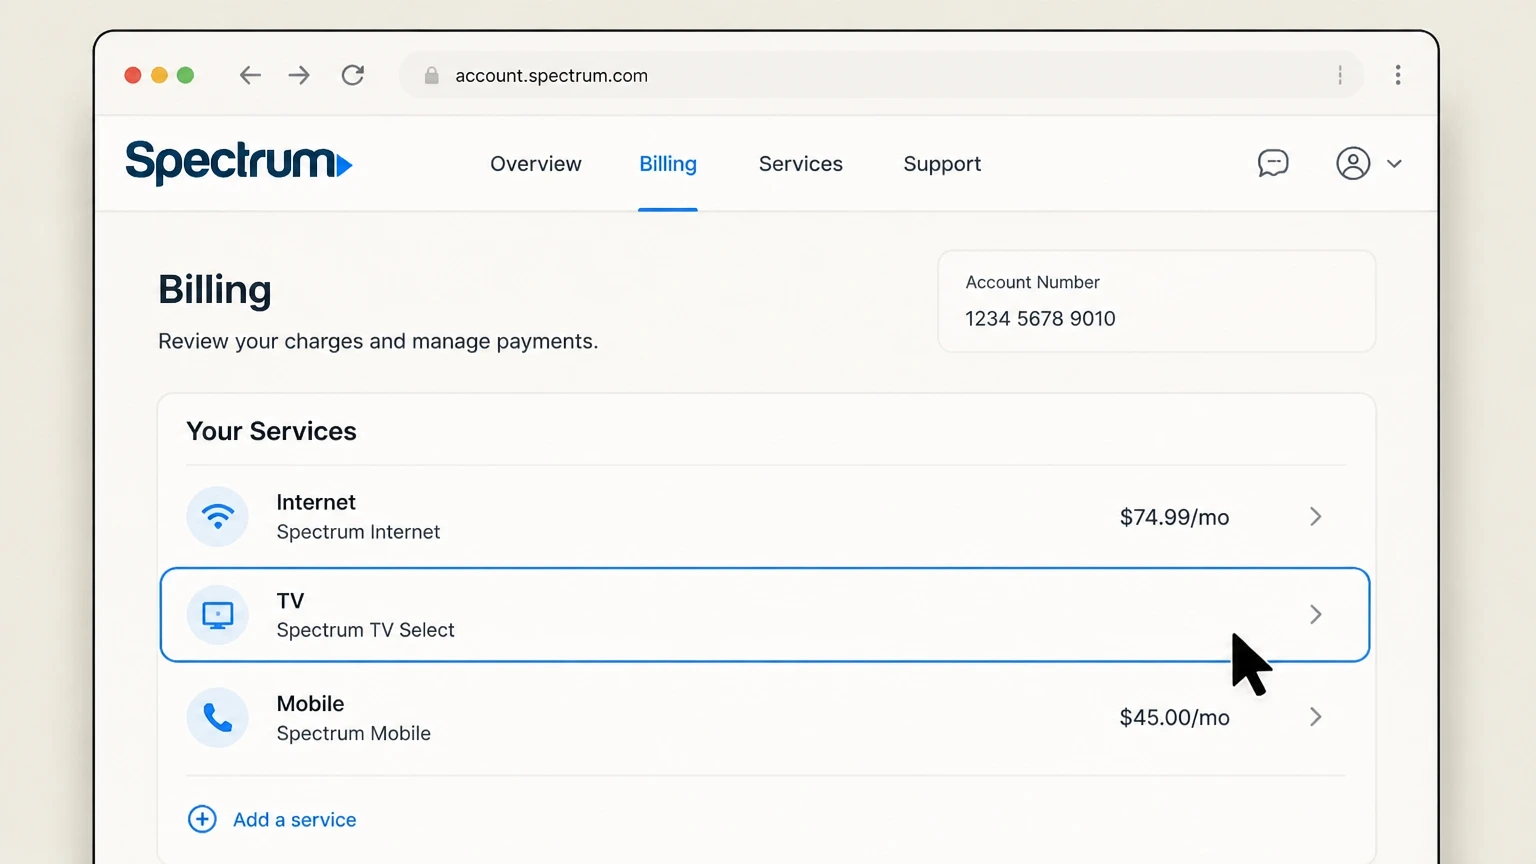The height and width of the screenshot is (864, 1536).
Task: Click the browser back arrow
Action: tap(250, 75)
